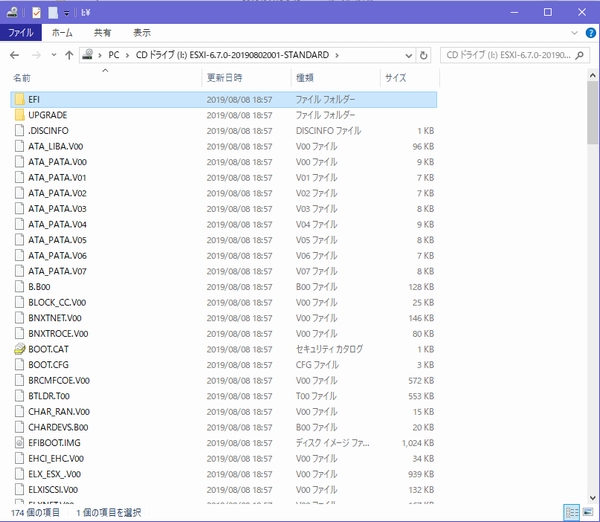Open the recent locations dropdown arrow
Image resolution: width=600 pixels, height=522 pixels.
click(54, 55)
